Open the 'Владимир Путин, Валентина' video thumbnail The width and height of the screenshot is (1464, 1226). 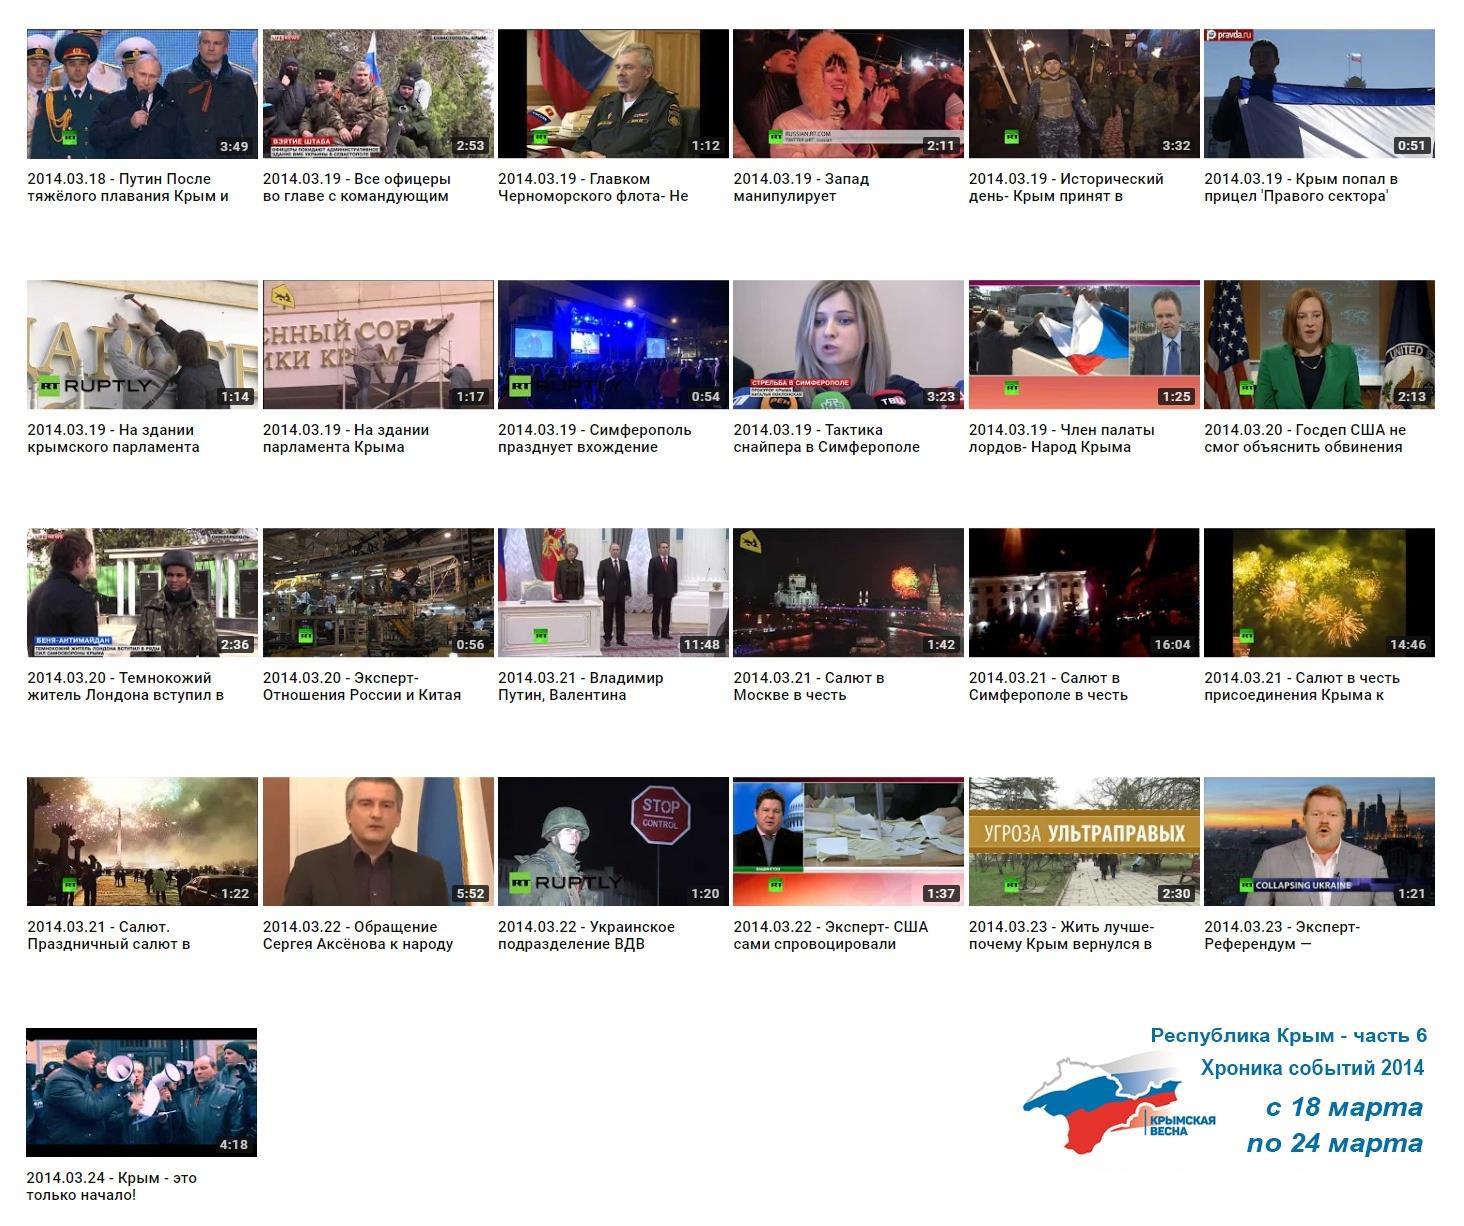[613, 593]
